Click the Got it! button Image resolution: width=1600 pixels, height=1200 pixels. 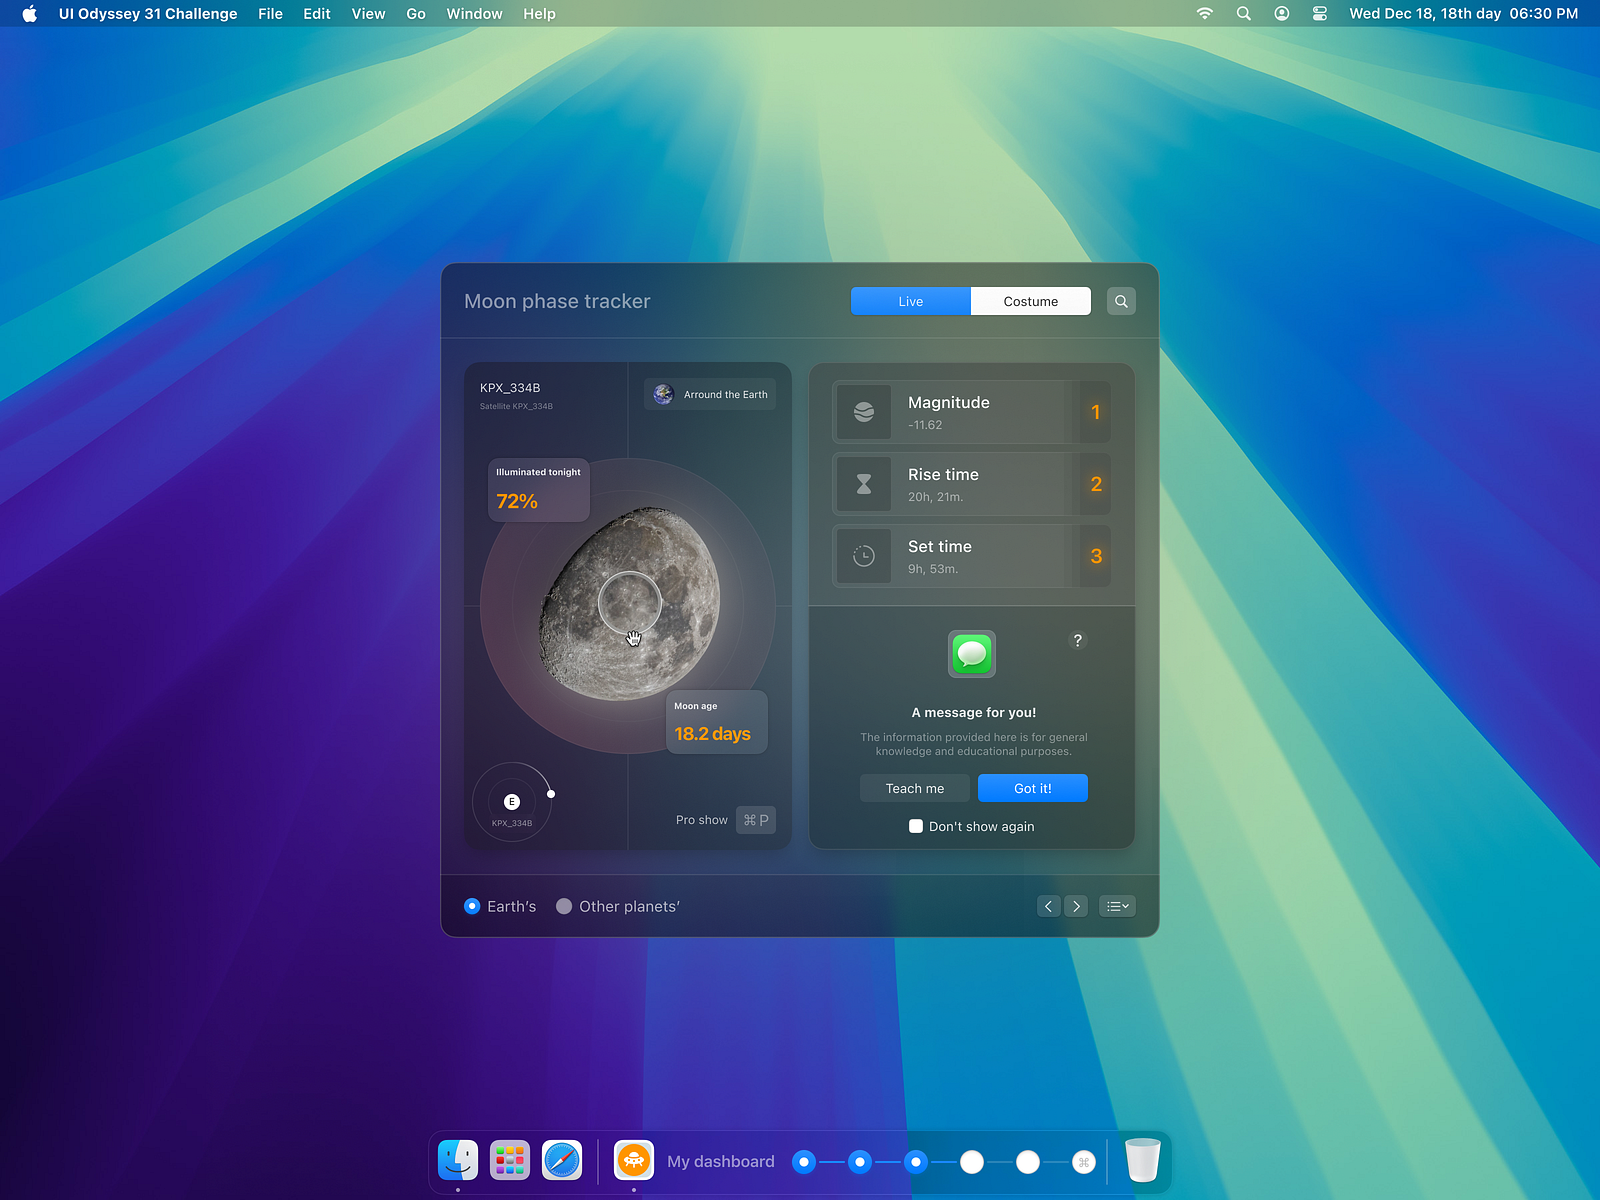pos(1032,788)
